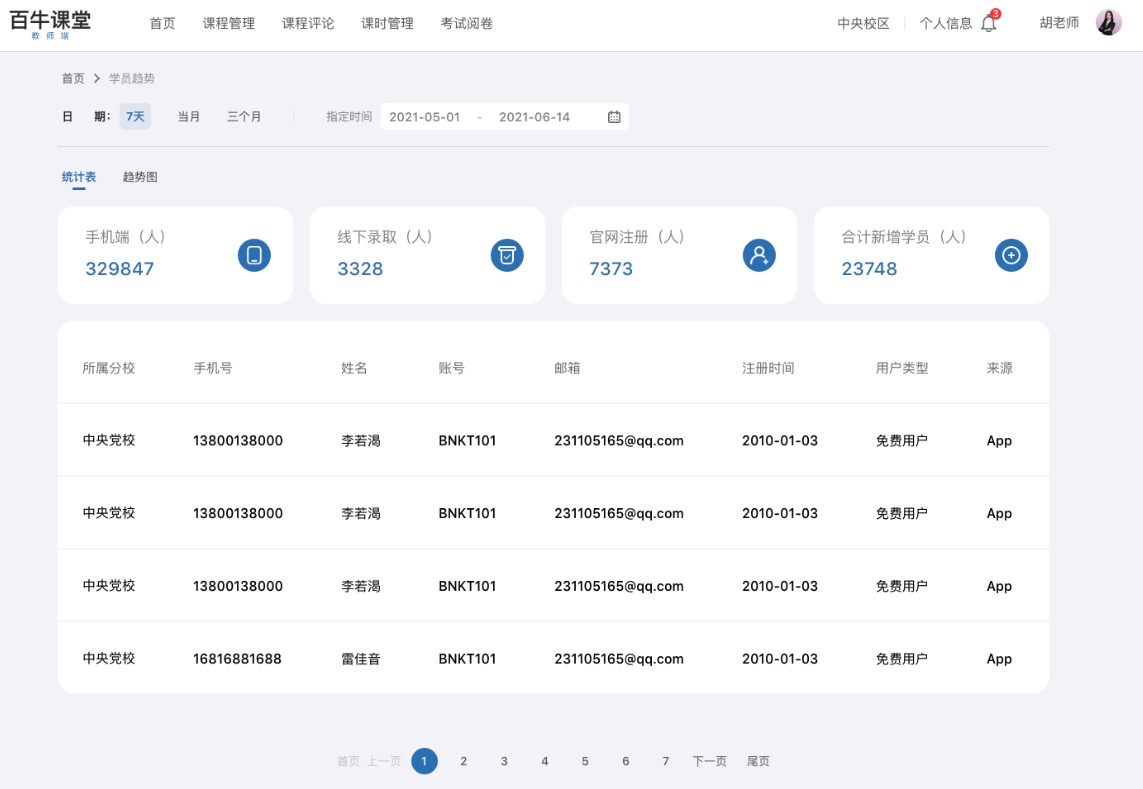1143x789 pixels.
Task: Click the name 雷佳音
Action: pos(361,658)
